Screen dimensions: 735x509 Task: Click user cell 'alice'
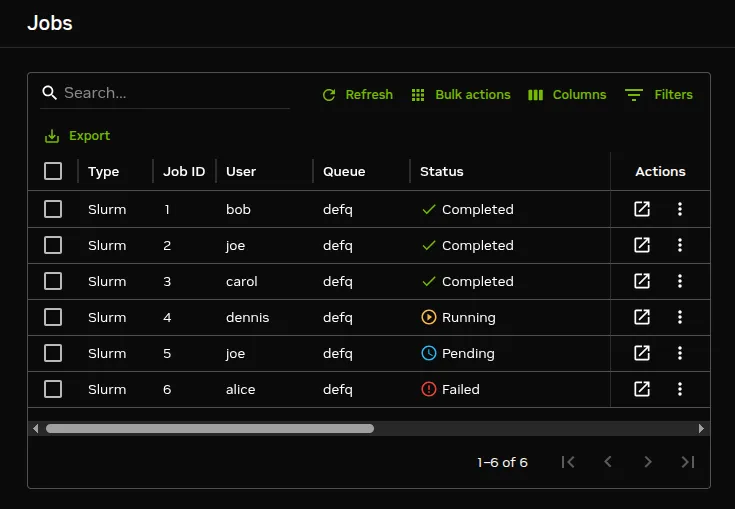(240, 389)
